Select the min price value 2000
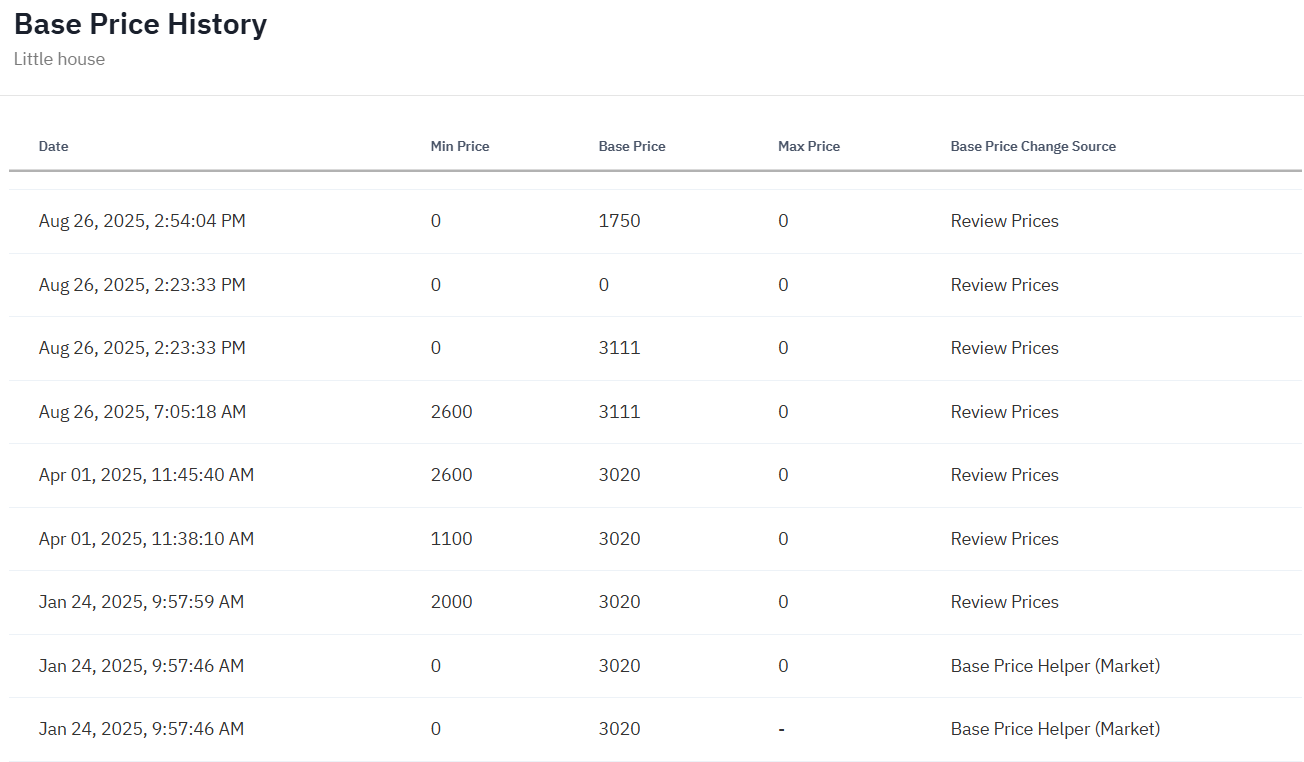The width and height of the screenshot is (1304, 762). click(x=451, y=602)
